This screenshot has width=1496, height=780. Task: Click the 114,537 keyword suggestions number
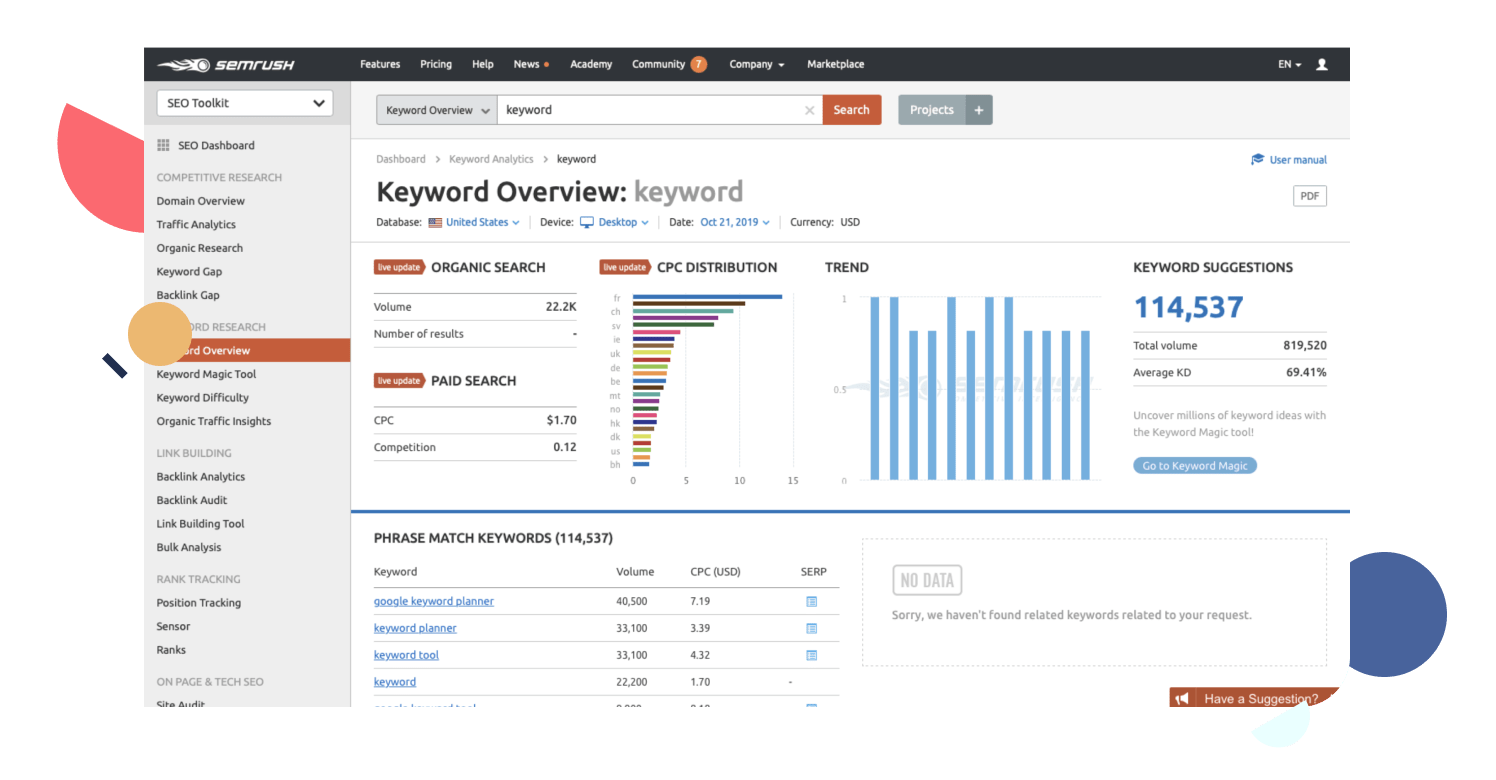pos(1189,307)
